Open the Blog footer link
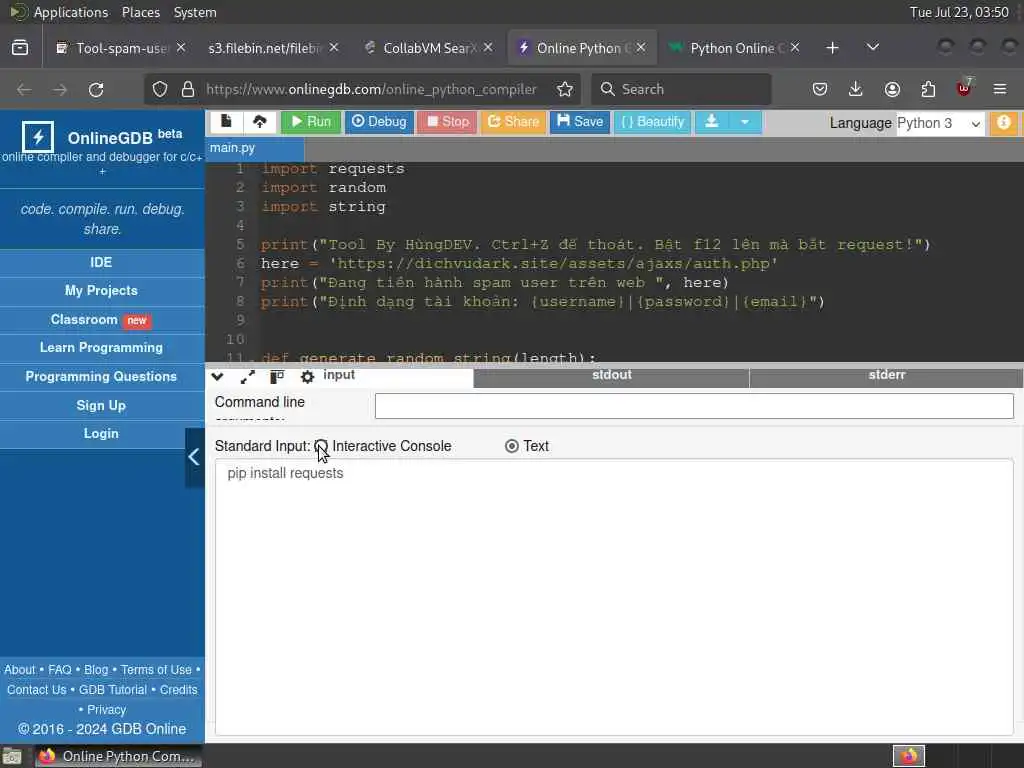The height and width of the screenshot is (768, 1024). [96, 670]
